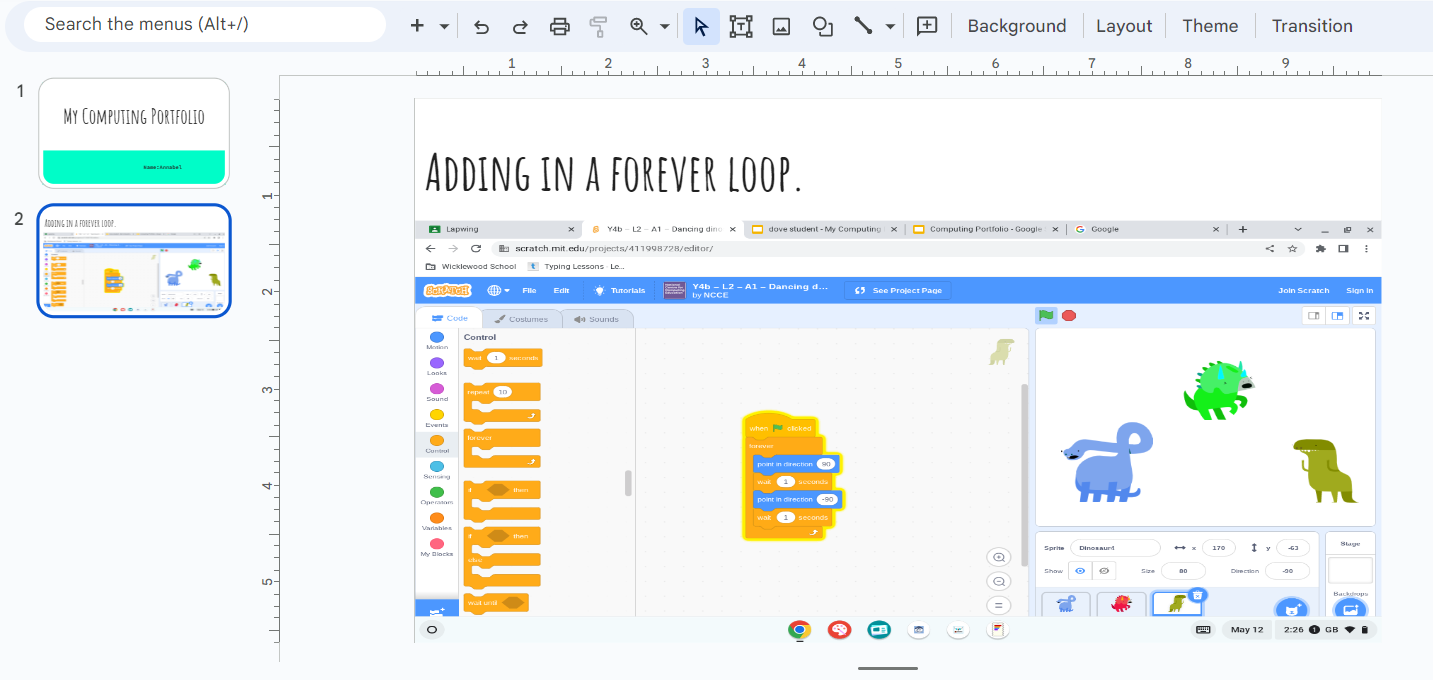1433x680 pixels.
Task: Click the Theme button
Action: tap(1210, 26)
